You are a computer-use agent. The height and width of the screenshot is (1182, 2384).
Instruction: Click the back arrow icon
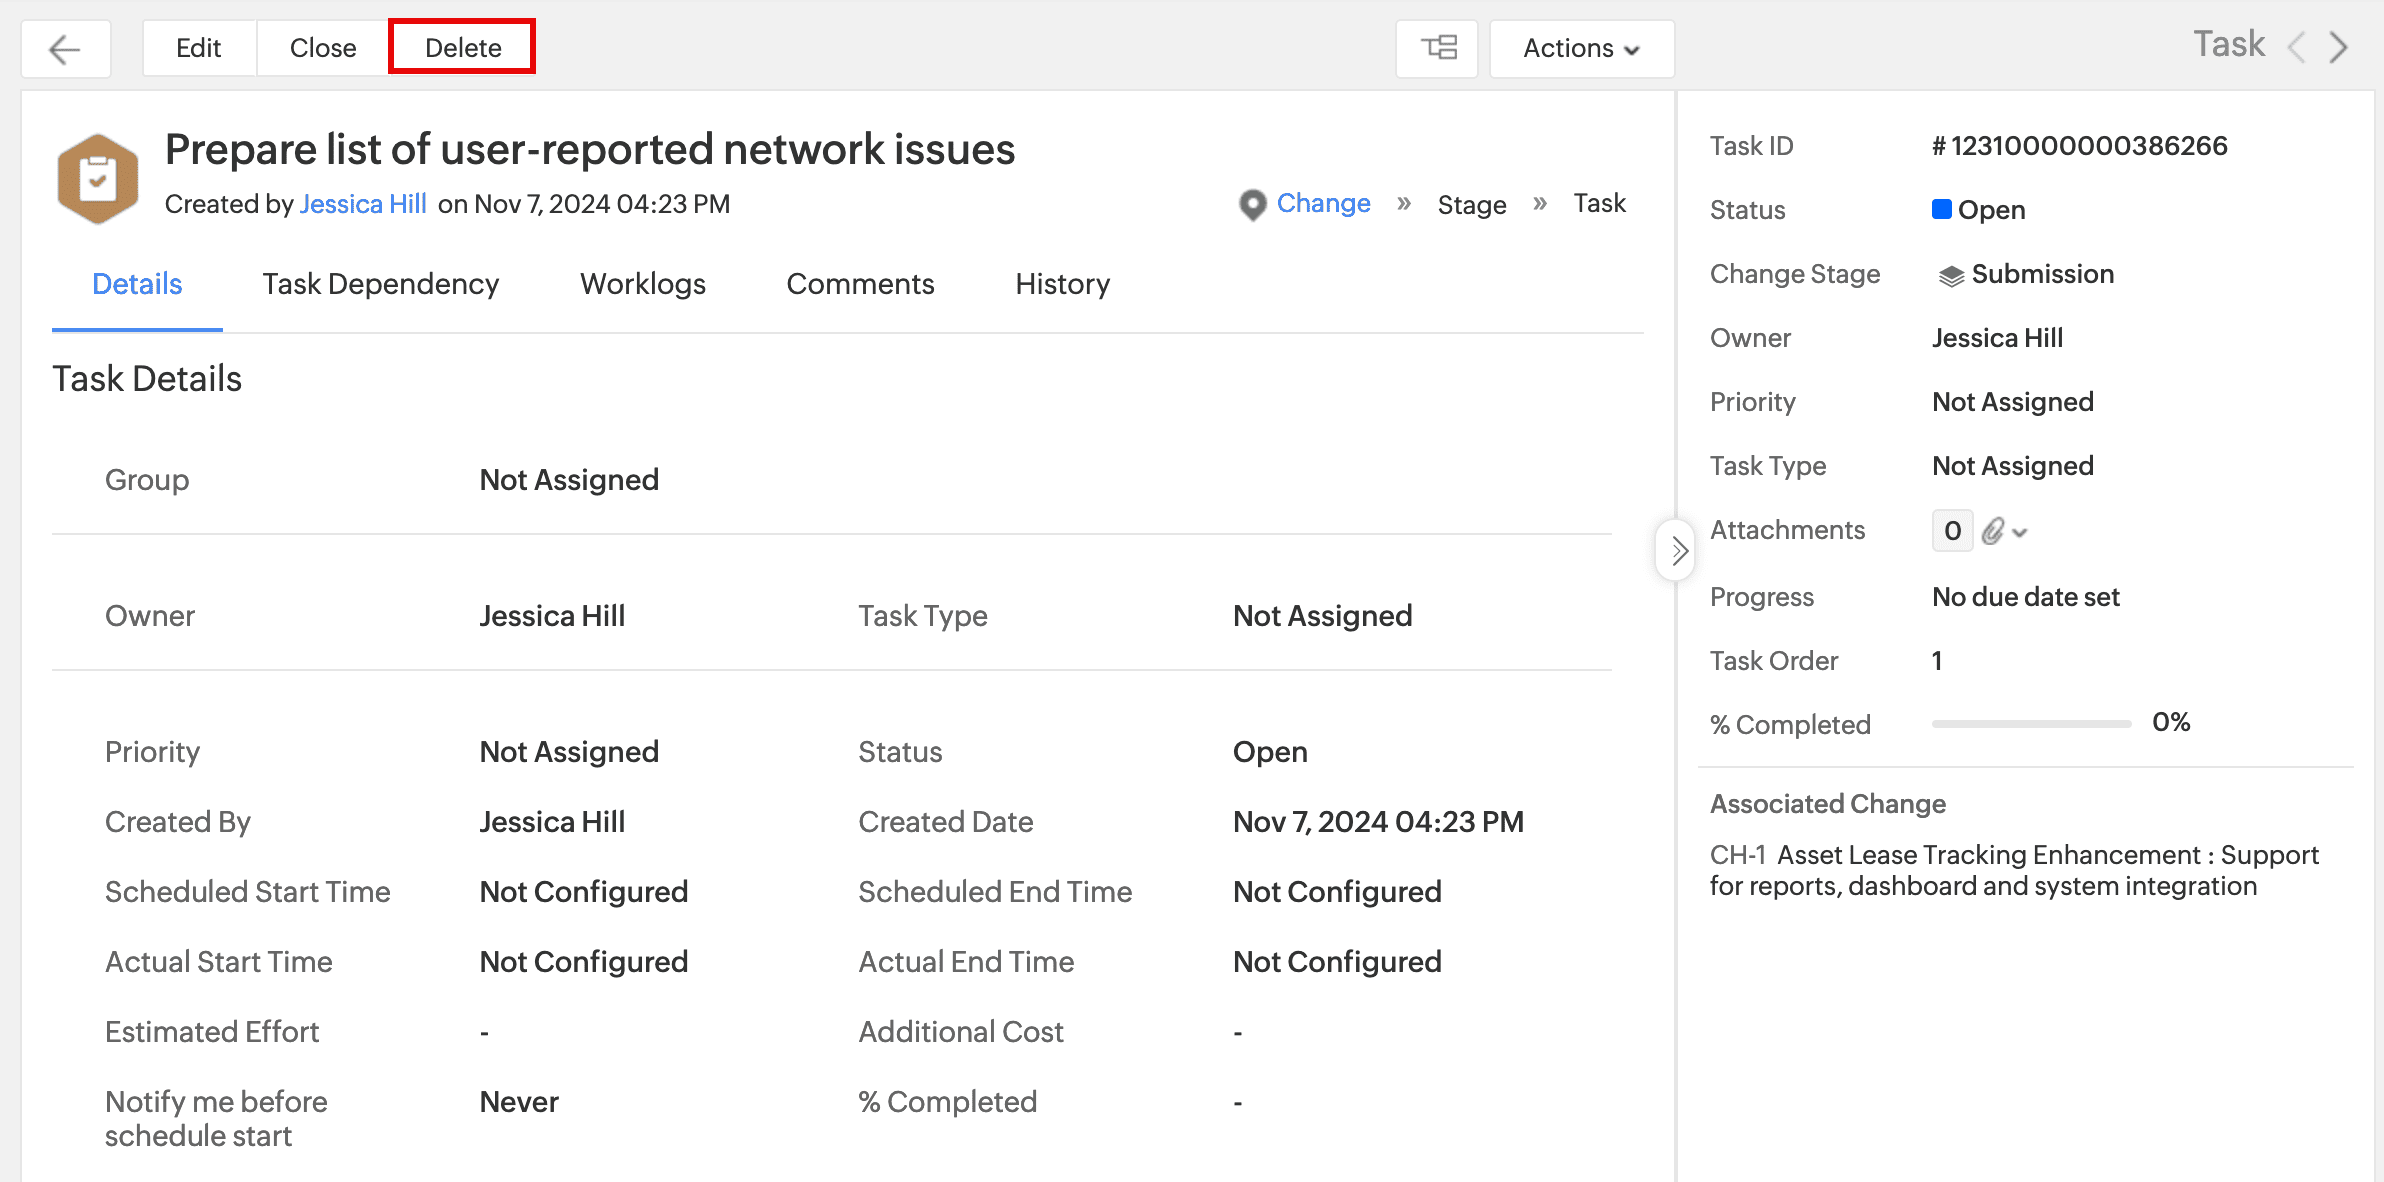(65, 49)
